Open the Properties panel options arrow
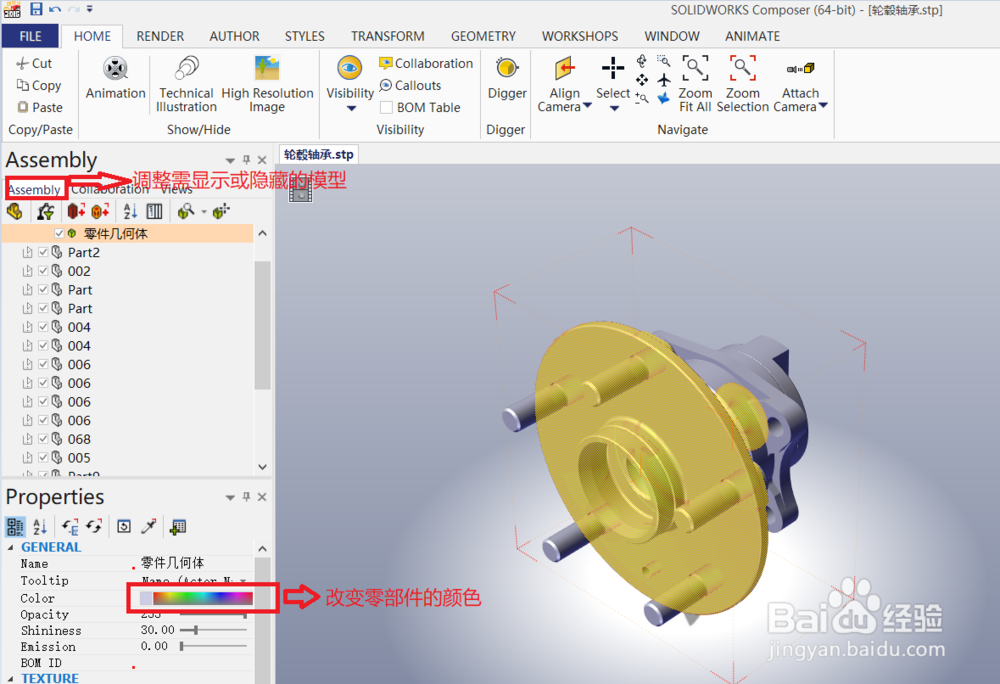The width and height of the screenshot is (1000, 684). 230,497
